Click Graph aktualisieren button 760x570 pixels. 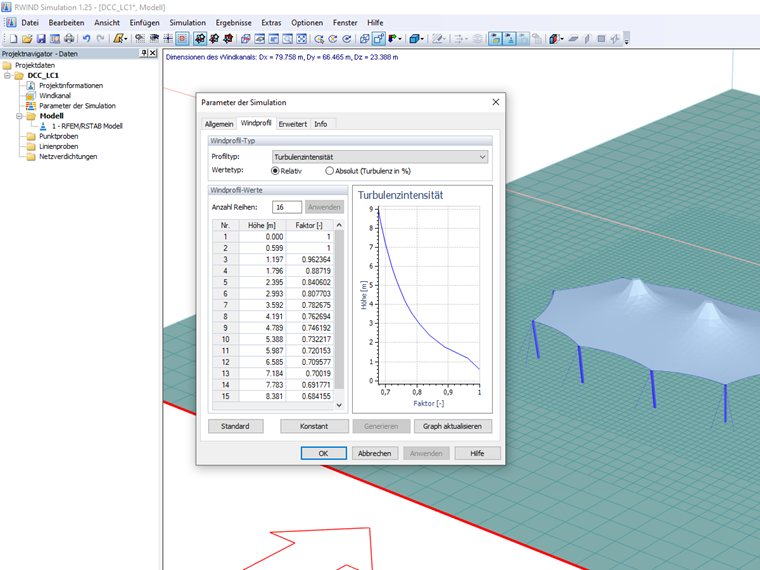click(453, 426)
